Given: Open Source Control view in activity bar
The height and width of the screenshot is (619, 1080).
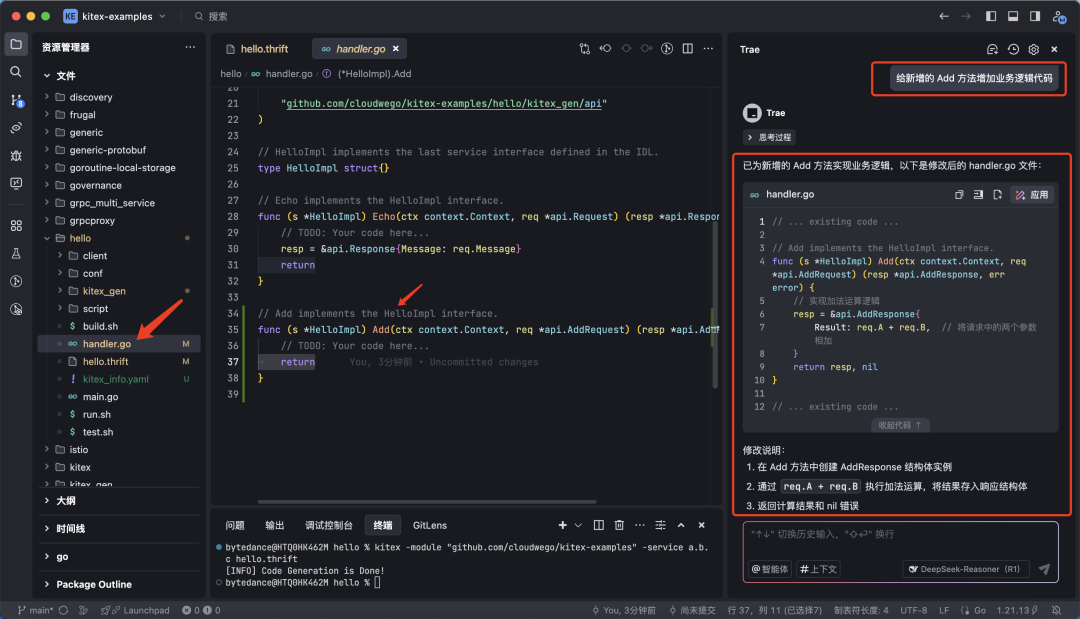Looking at the screenshot, I should point(16,100).
